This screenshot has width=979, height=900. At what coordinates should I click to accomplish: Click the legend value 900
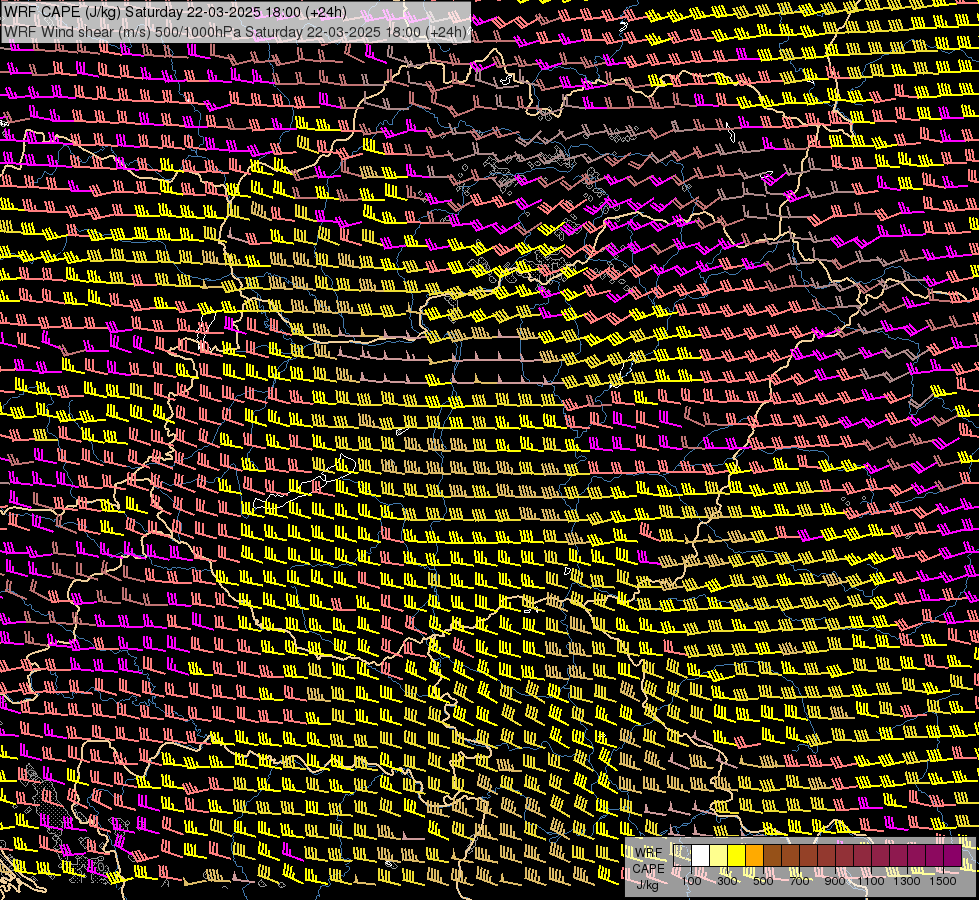tap(835, 881)
